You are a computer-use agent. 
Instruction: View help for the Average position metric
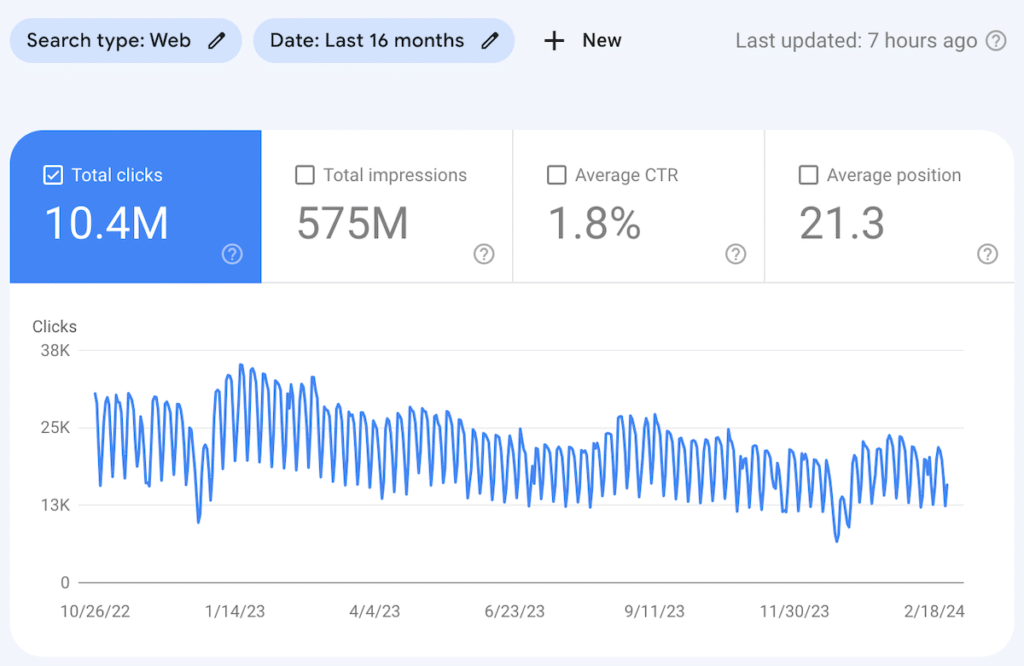coord(988,255)
